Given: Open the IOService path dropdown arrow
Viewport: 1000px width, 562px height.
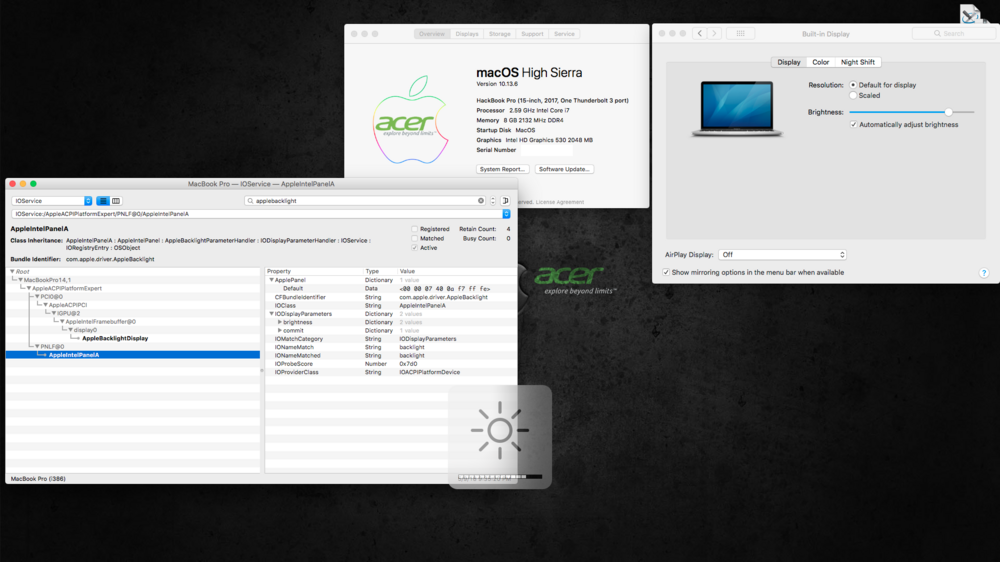Looking at the screenshot, I should tap(506, 214).
